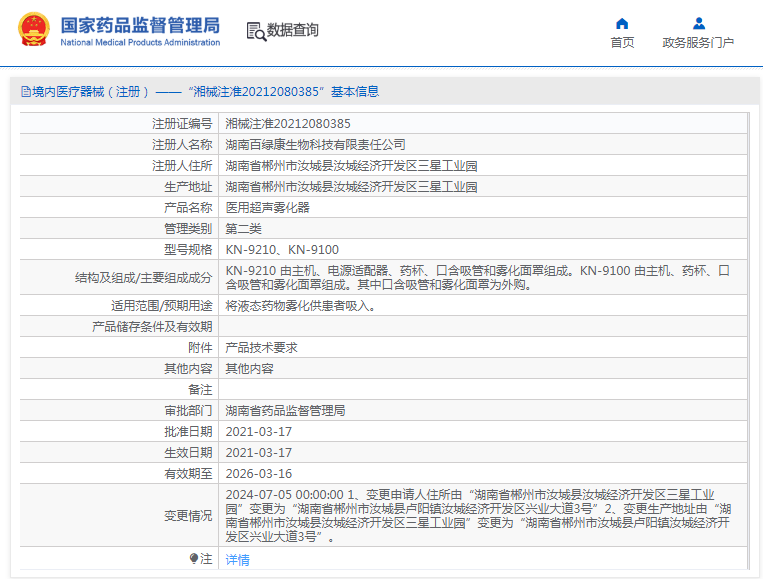The height and width of the screenshot is (579, 763).
Task: Click the 产品名称 row label
Action: point(188,207)
